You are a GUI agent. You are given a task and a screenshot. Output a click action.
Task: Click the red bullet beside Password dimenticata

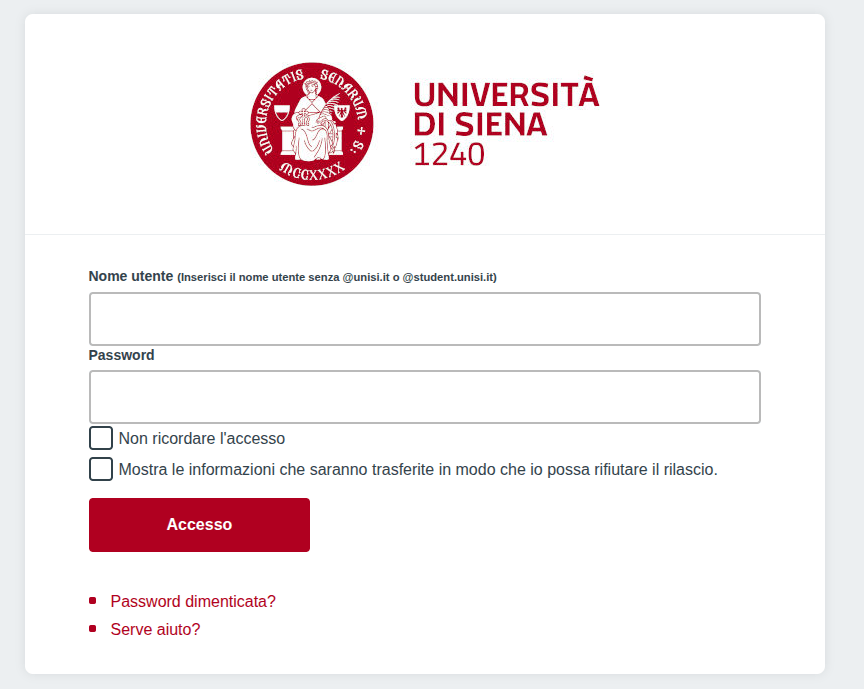pyautogui.click(x=93, y=601)
